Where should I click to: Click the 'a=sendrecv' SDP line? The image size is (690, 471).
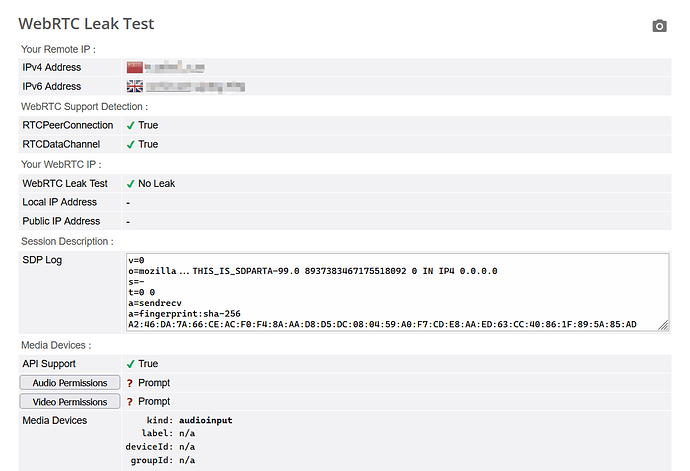point(155,303)
